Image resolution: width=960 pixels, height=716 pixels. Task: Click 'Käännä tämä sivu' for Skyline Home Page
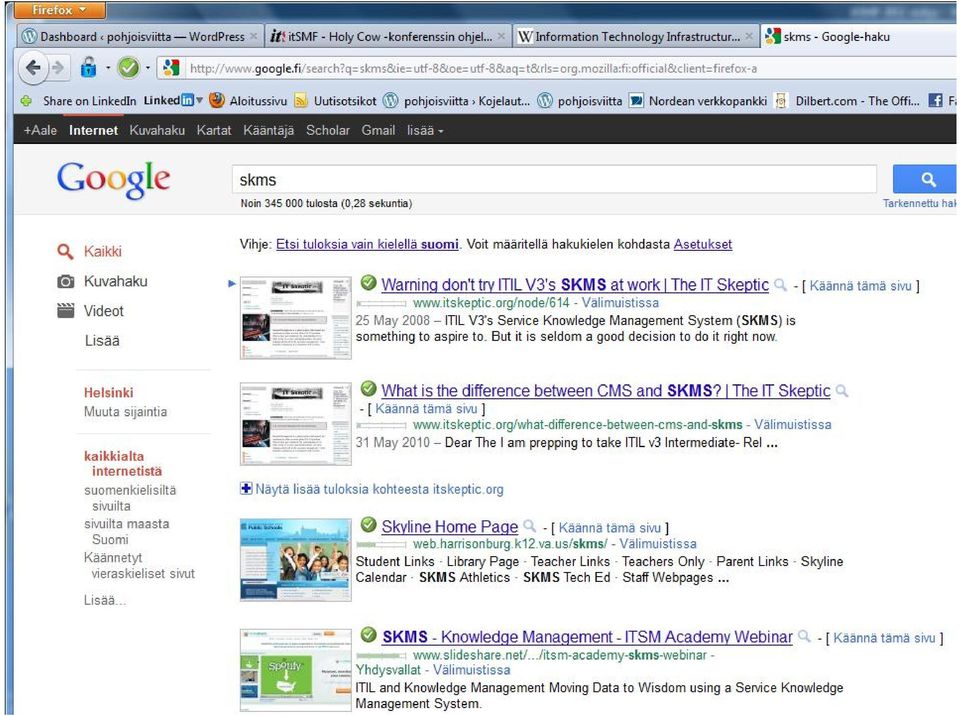pos(610,528)
